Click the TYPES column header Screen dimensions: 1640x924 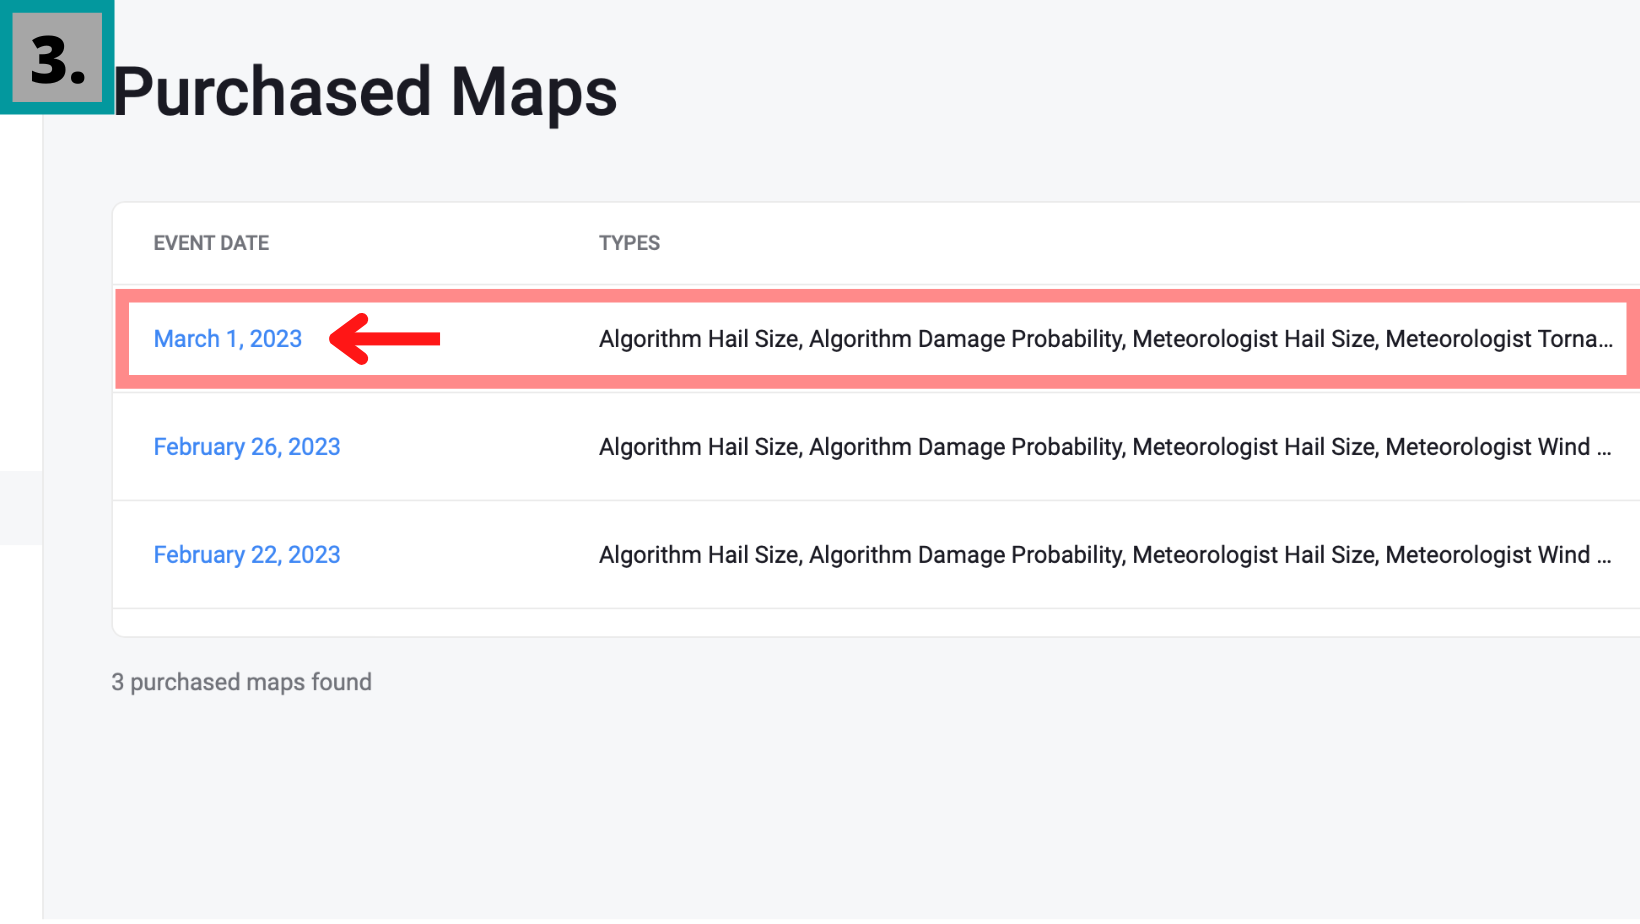[x=629, y=243]
